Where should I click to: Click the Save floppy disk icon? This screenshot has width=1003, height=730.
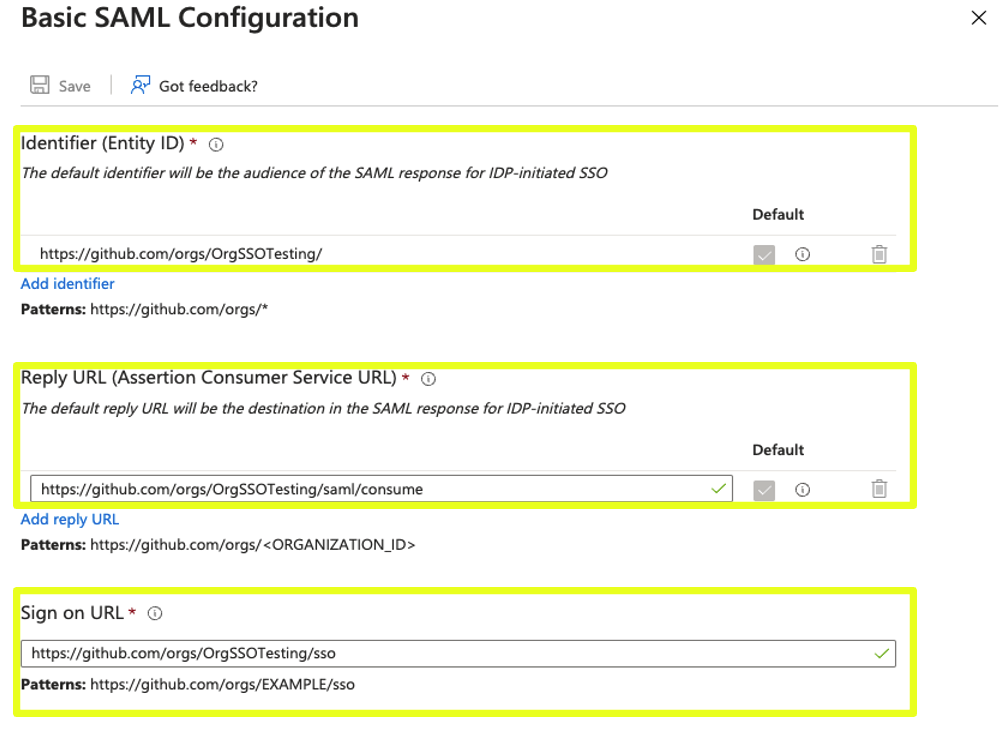click(x=40, y=85)
